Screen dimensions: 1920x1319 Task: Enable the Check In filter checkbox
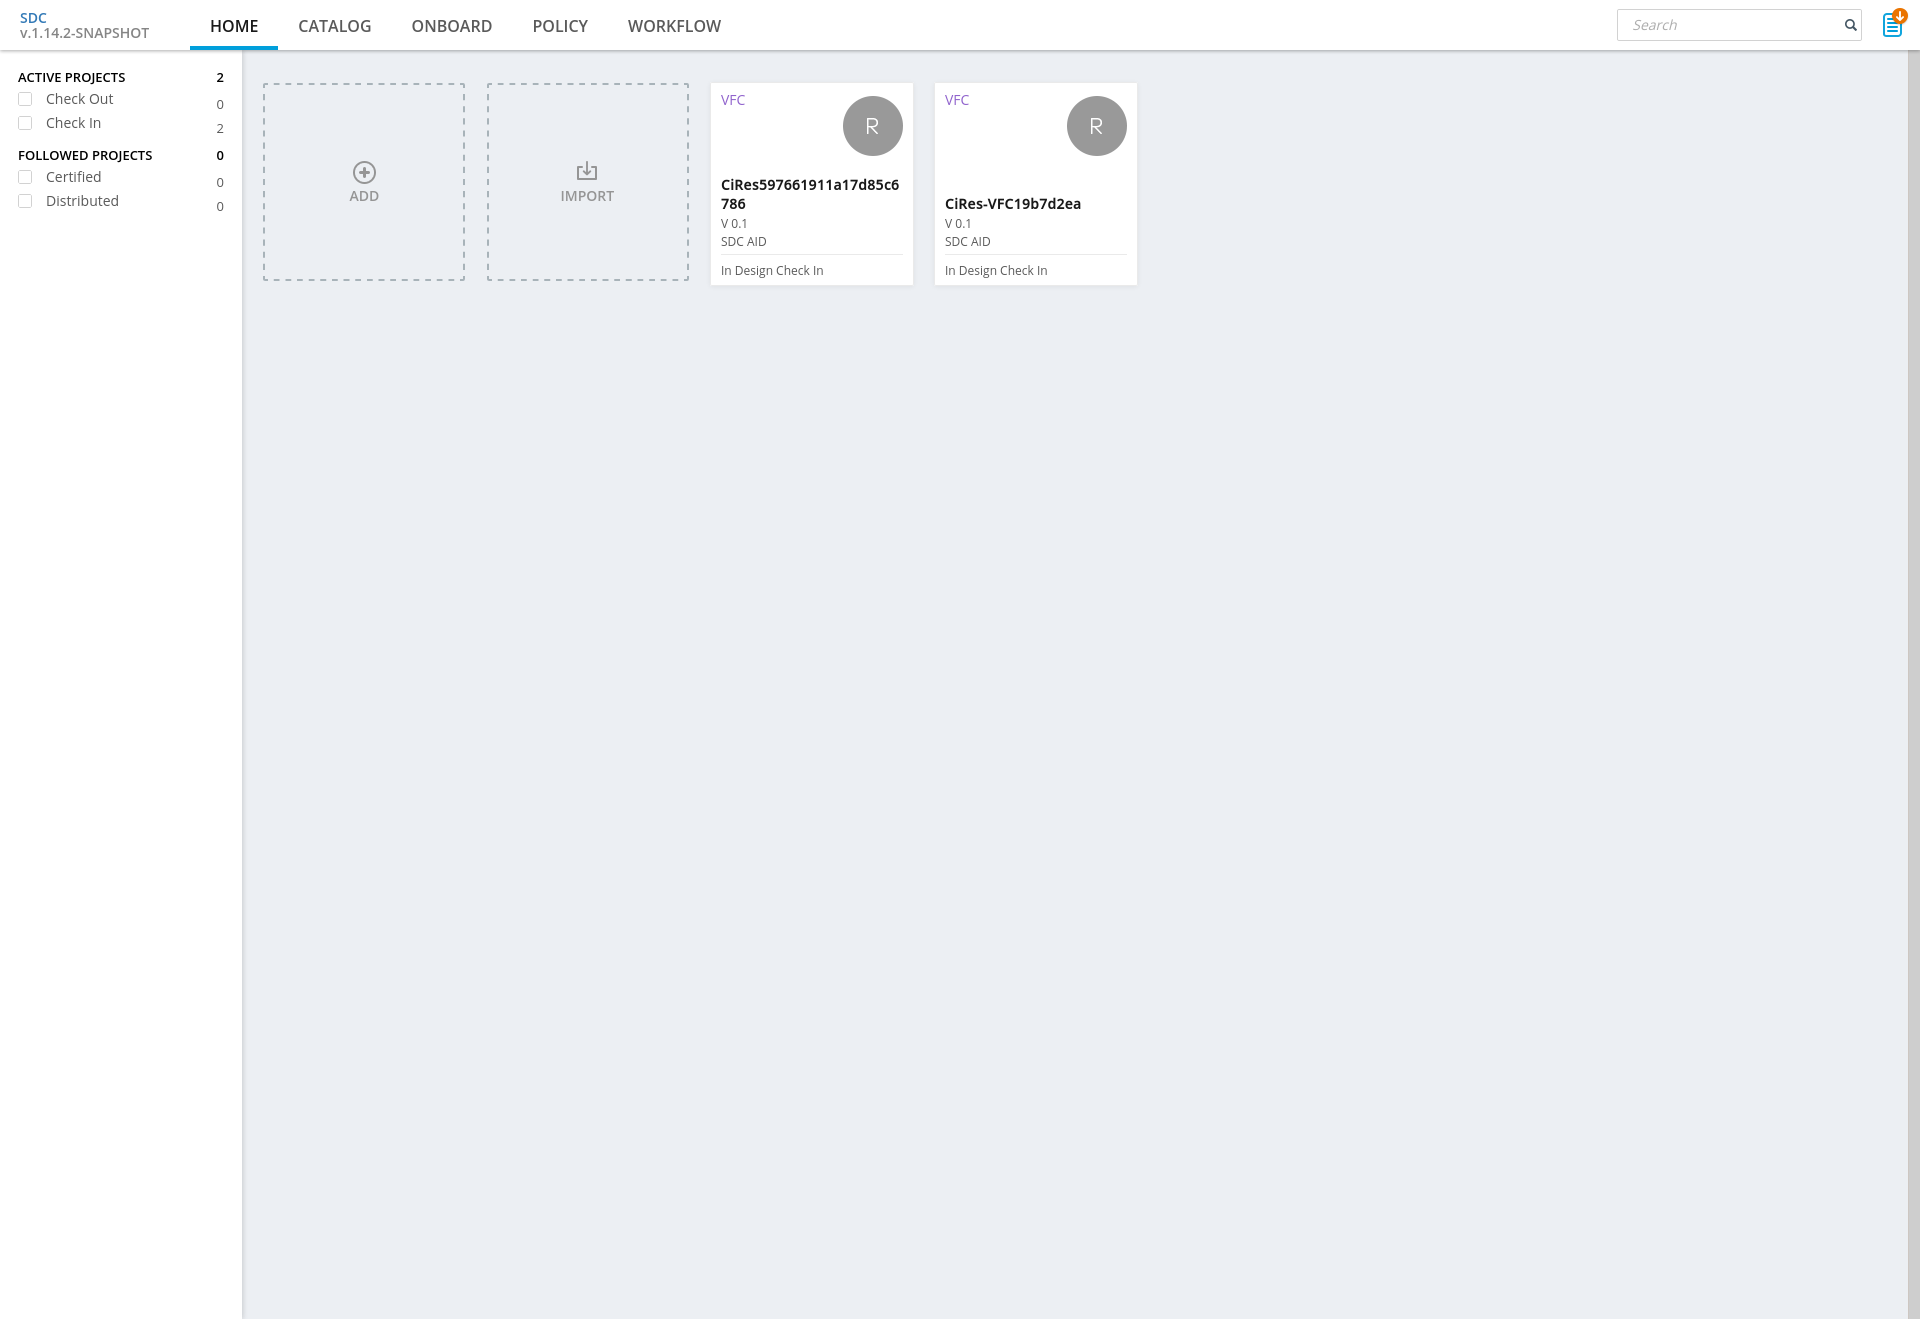coord(25,123)
